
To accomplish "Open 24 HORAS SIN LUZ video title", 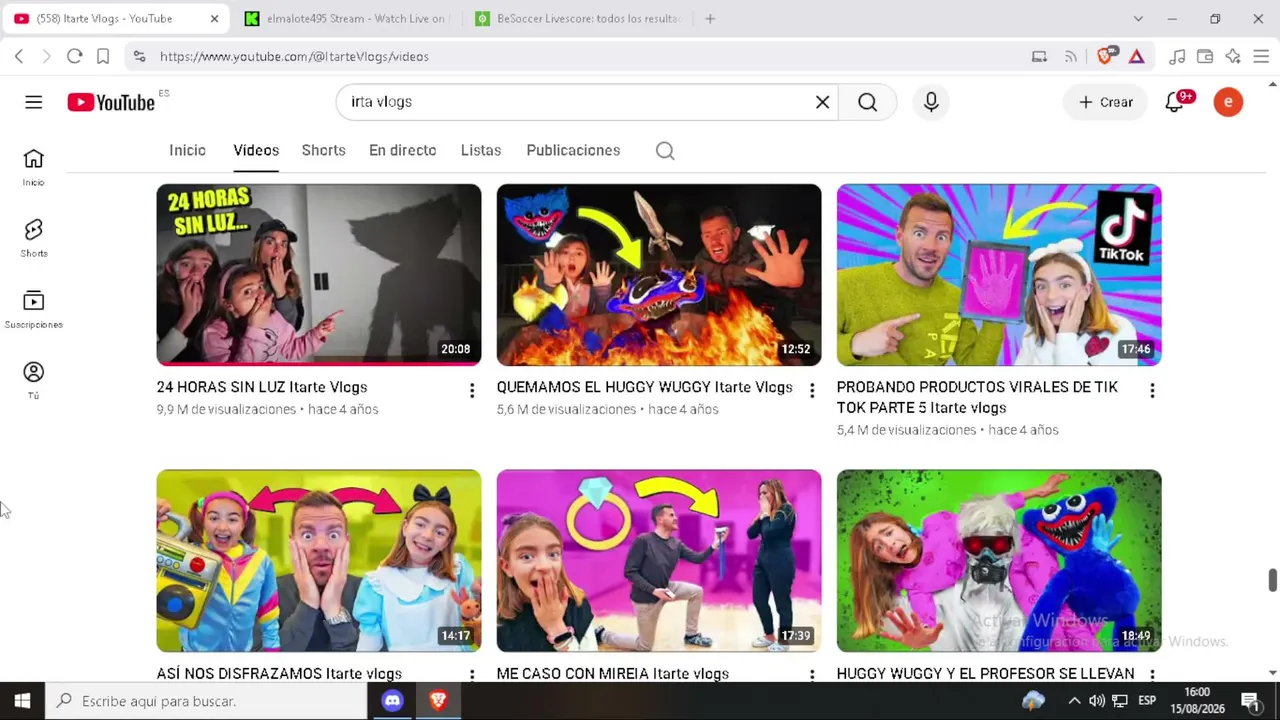I will pyautogui.click(x=262, y=387).
